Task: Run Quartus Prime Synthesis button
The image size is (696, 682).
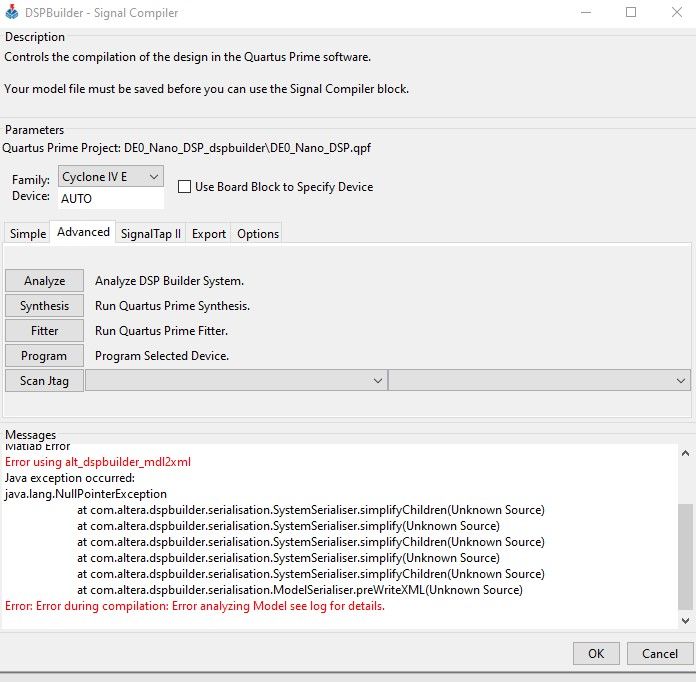Action: click(x=44, y=305)
